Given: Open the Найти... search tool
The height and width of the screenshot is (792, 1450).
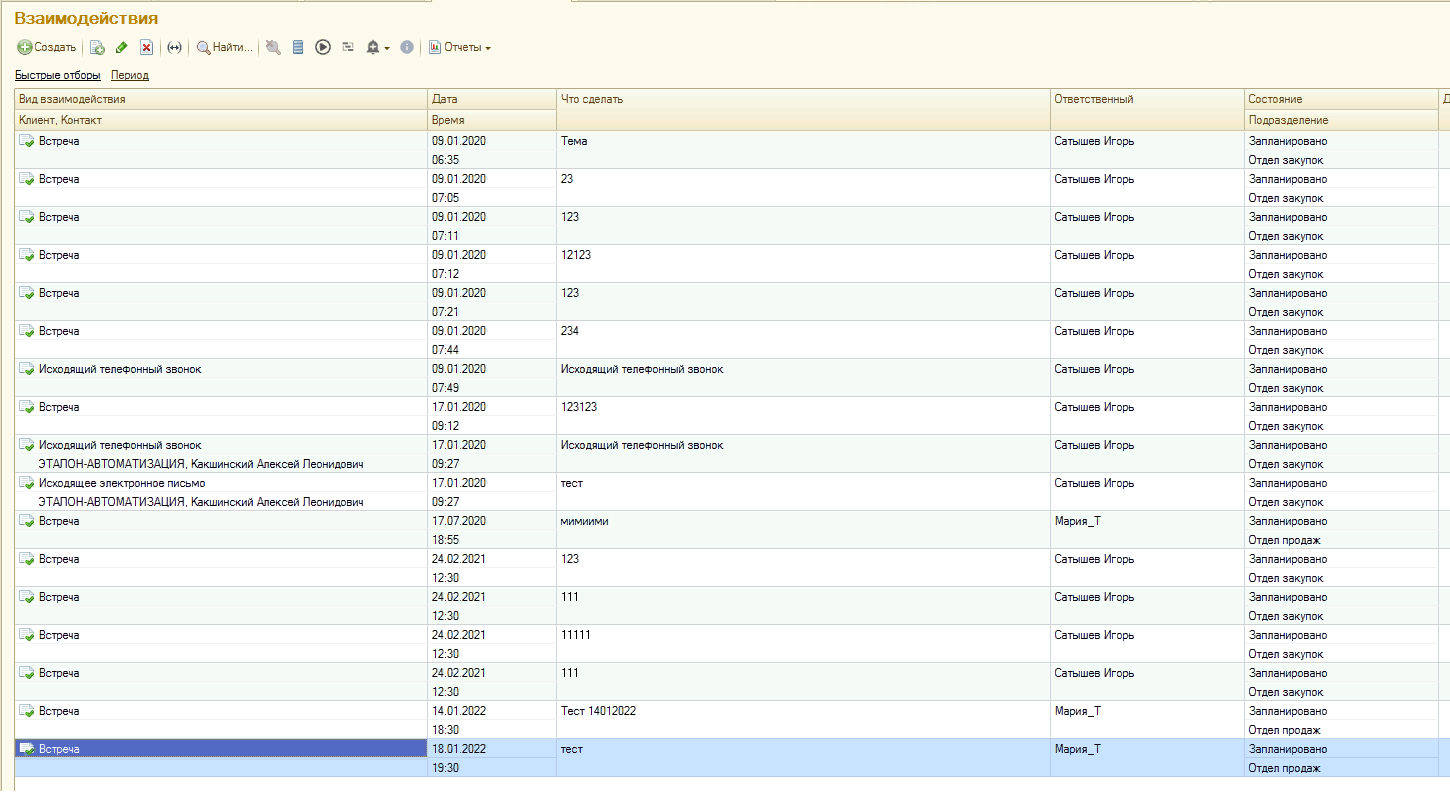Looking at the screenshot, I should 225,47.
